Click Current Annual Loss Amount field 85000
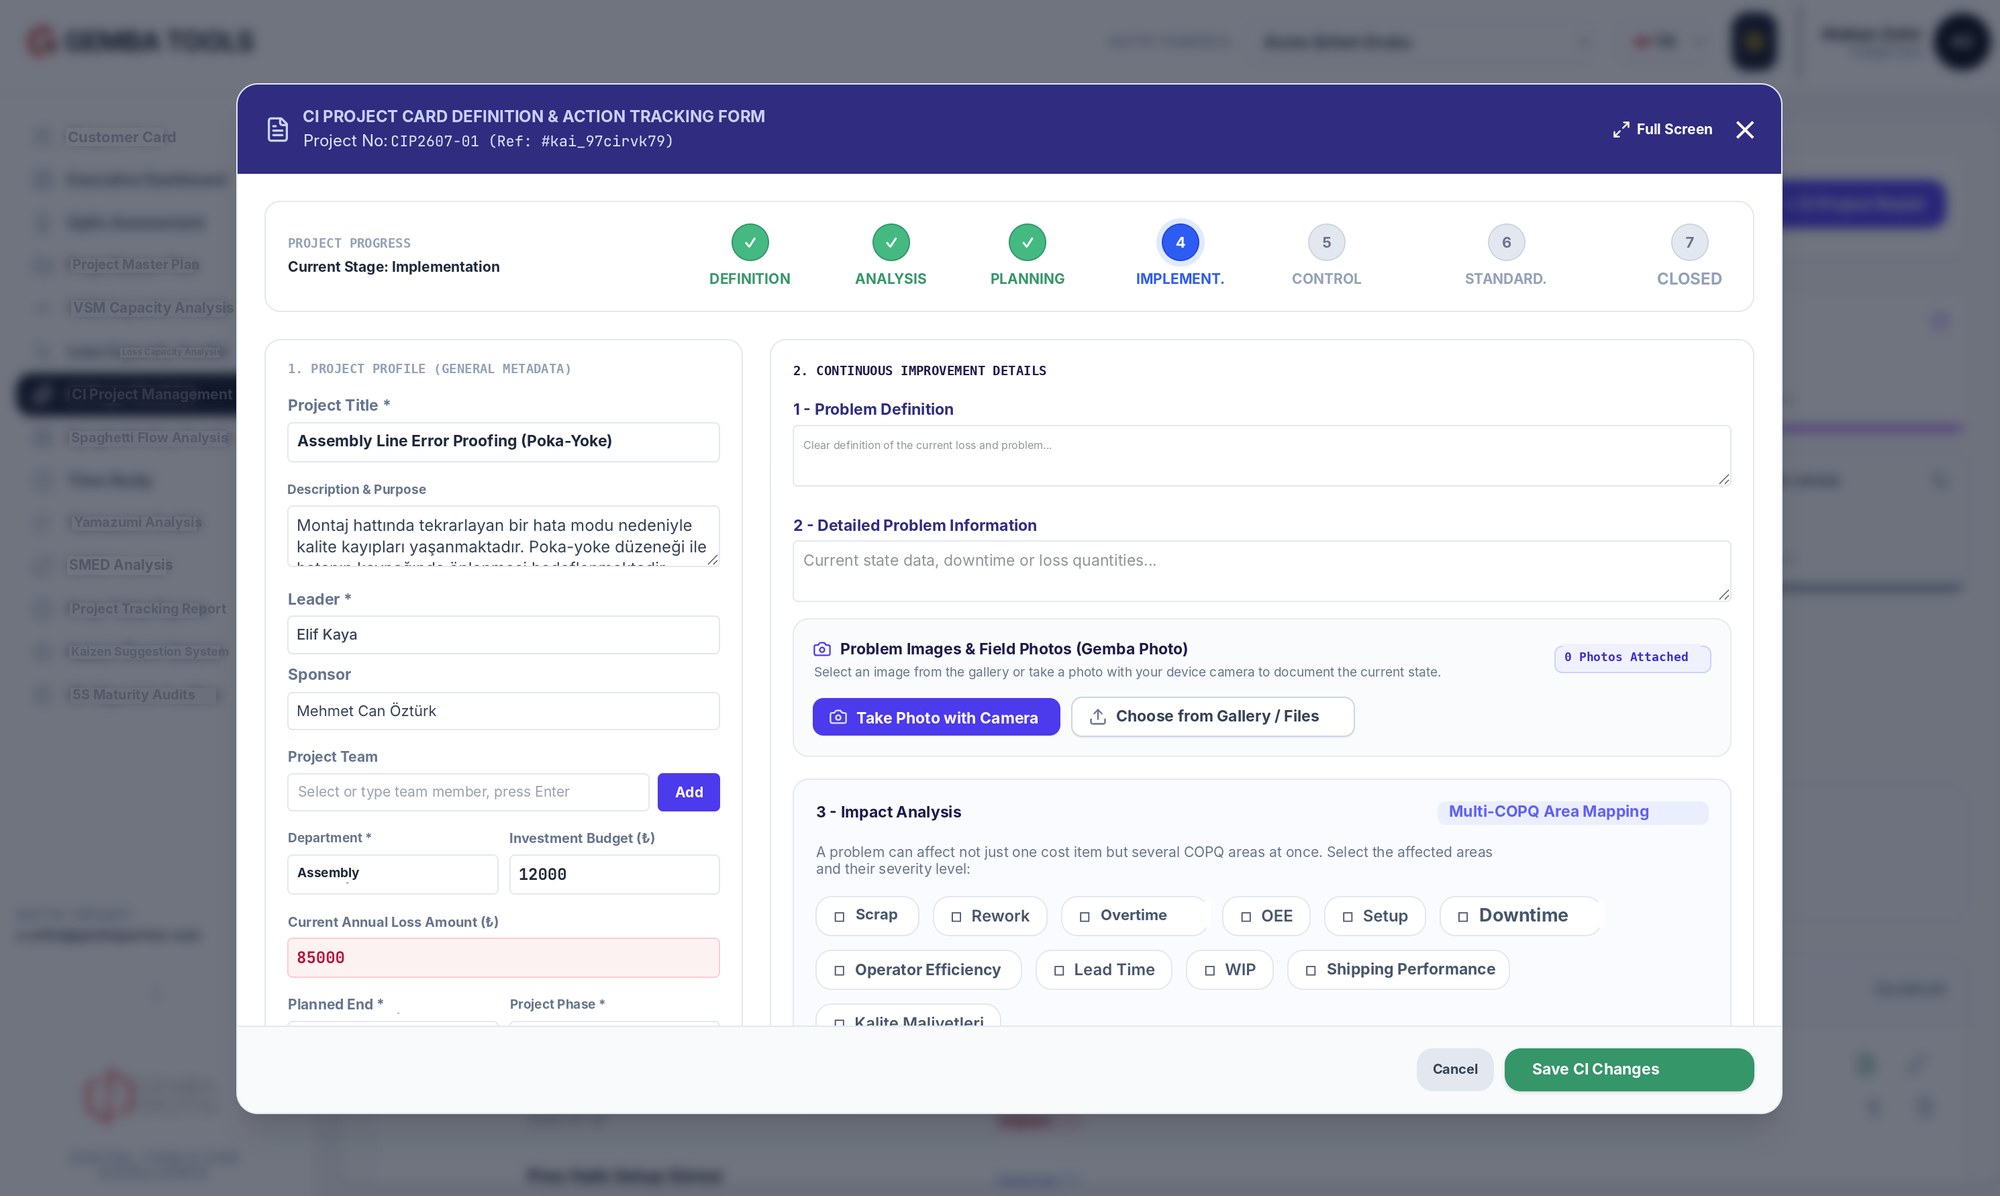The height and width of the screenshot is (1196, 2000). coord(503,958)
